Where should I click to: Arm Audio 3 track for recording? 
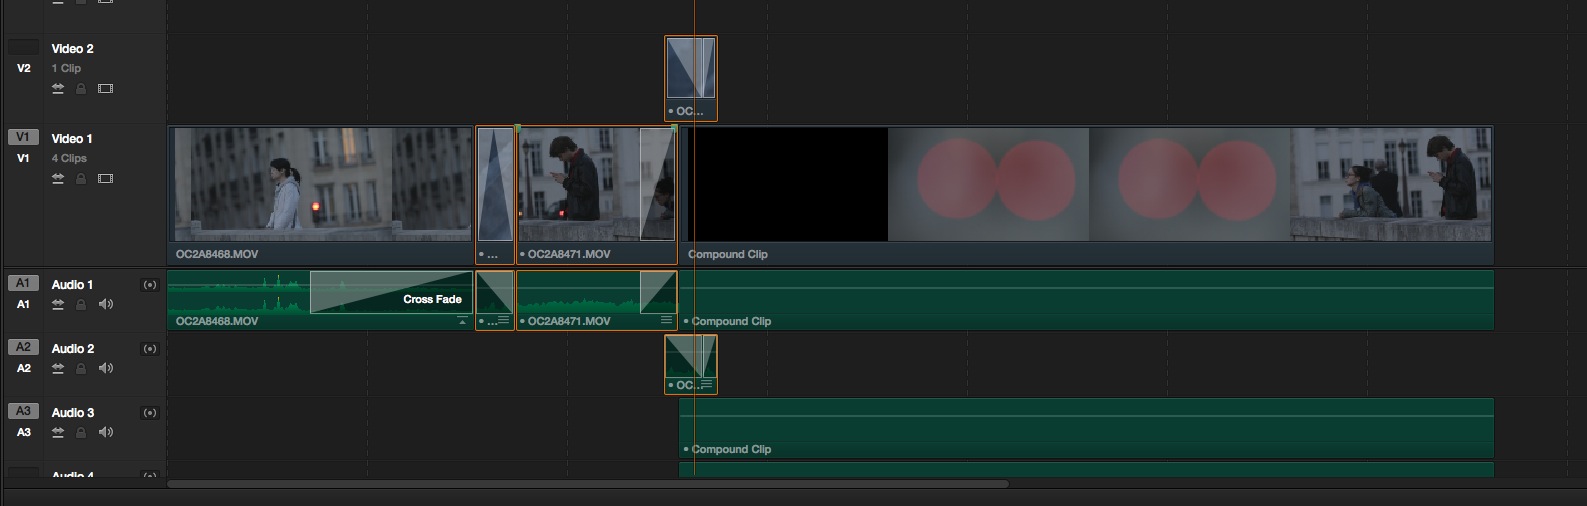coord(150,413)
